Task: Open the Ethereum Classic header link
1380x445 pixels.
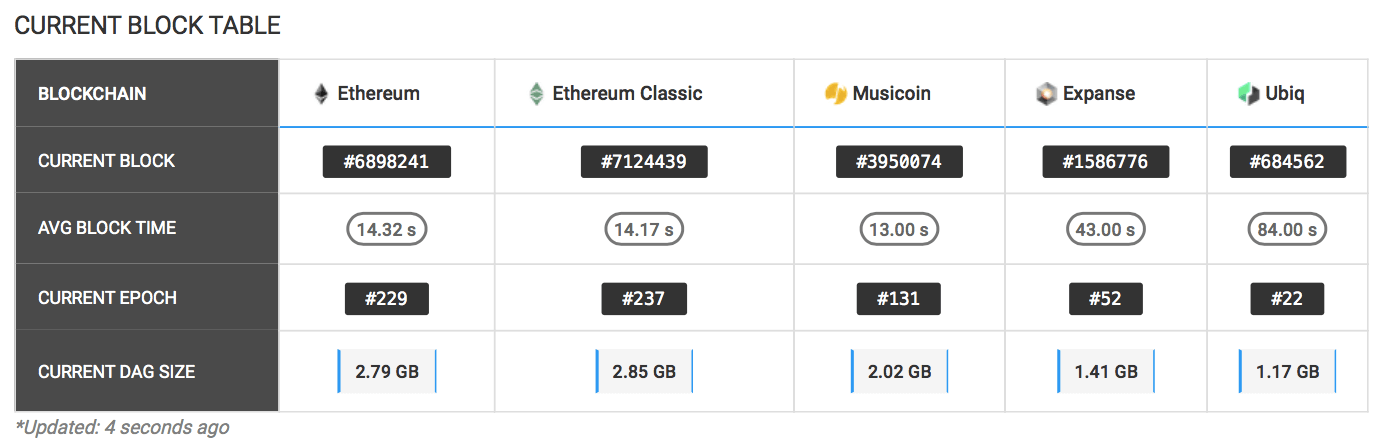Action: [627, 94]
